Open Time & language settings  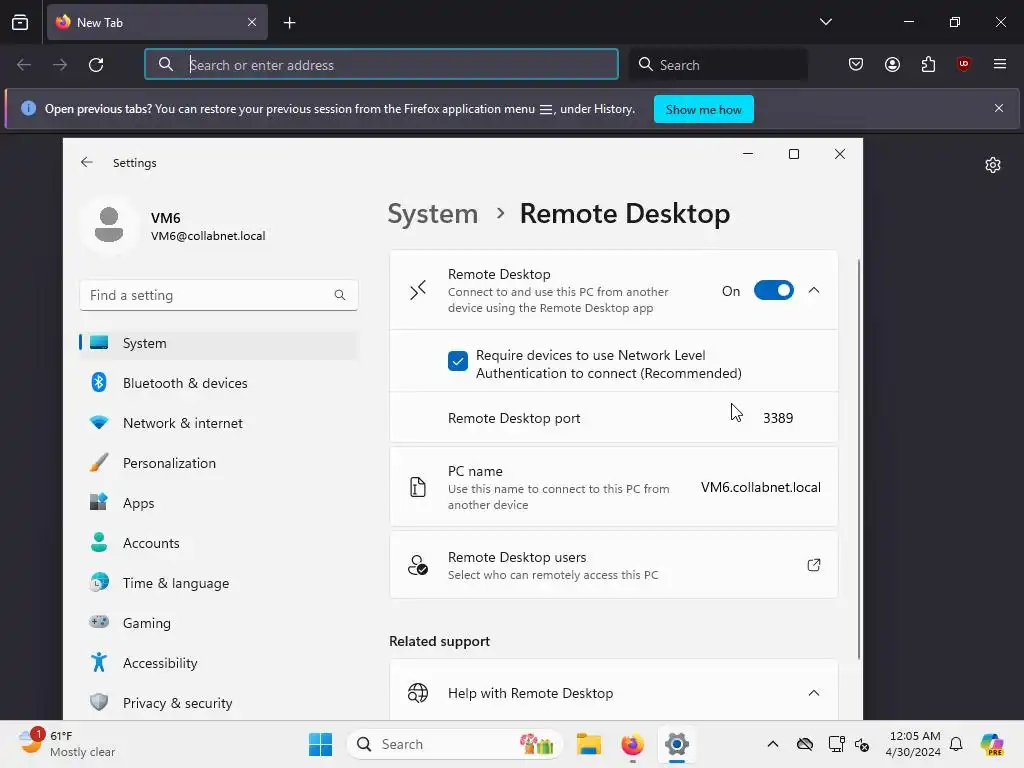pyautogui.click(x=219, y=583)
